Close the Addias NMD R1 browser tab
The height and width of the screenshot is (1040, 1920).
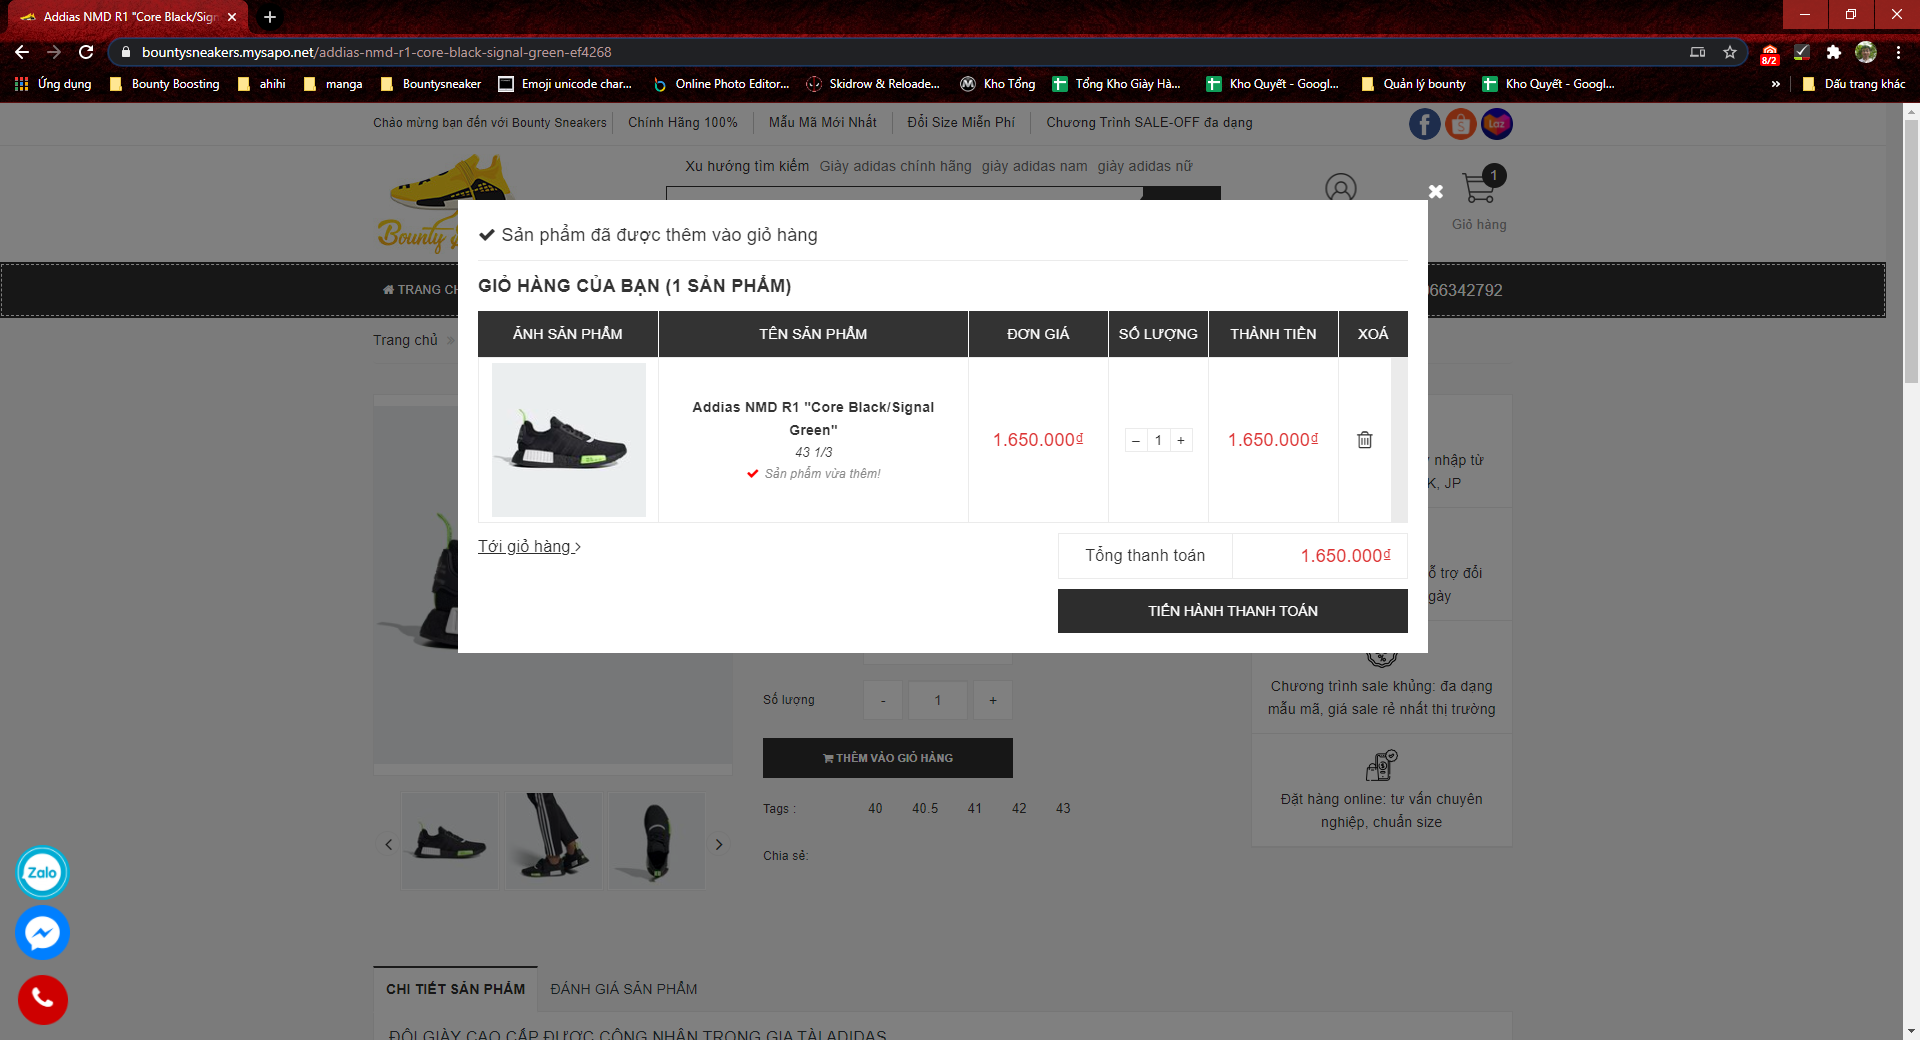232,17
